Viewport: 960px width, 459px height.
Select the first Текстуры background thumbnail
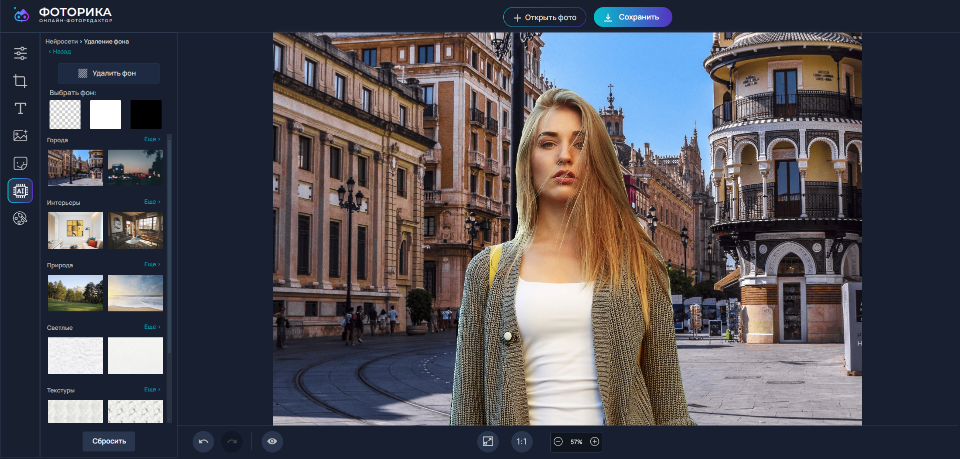[75, 411]
